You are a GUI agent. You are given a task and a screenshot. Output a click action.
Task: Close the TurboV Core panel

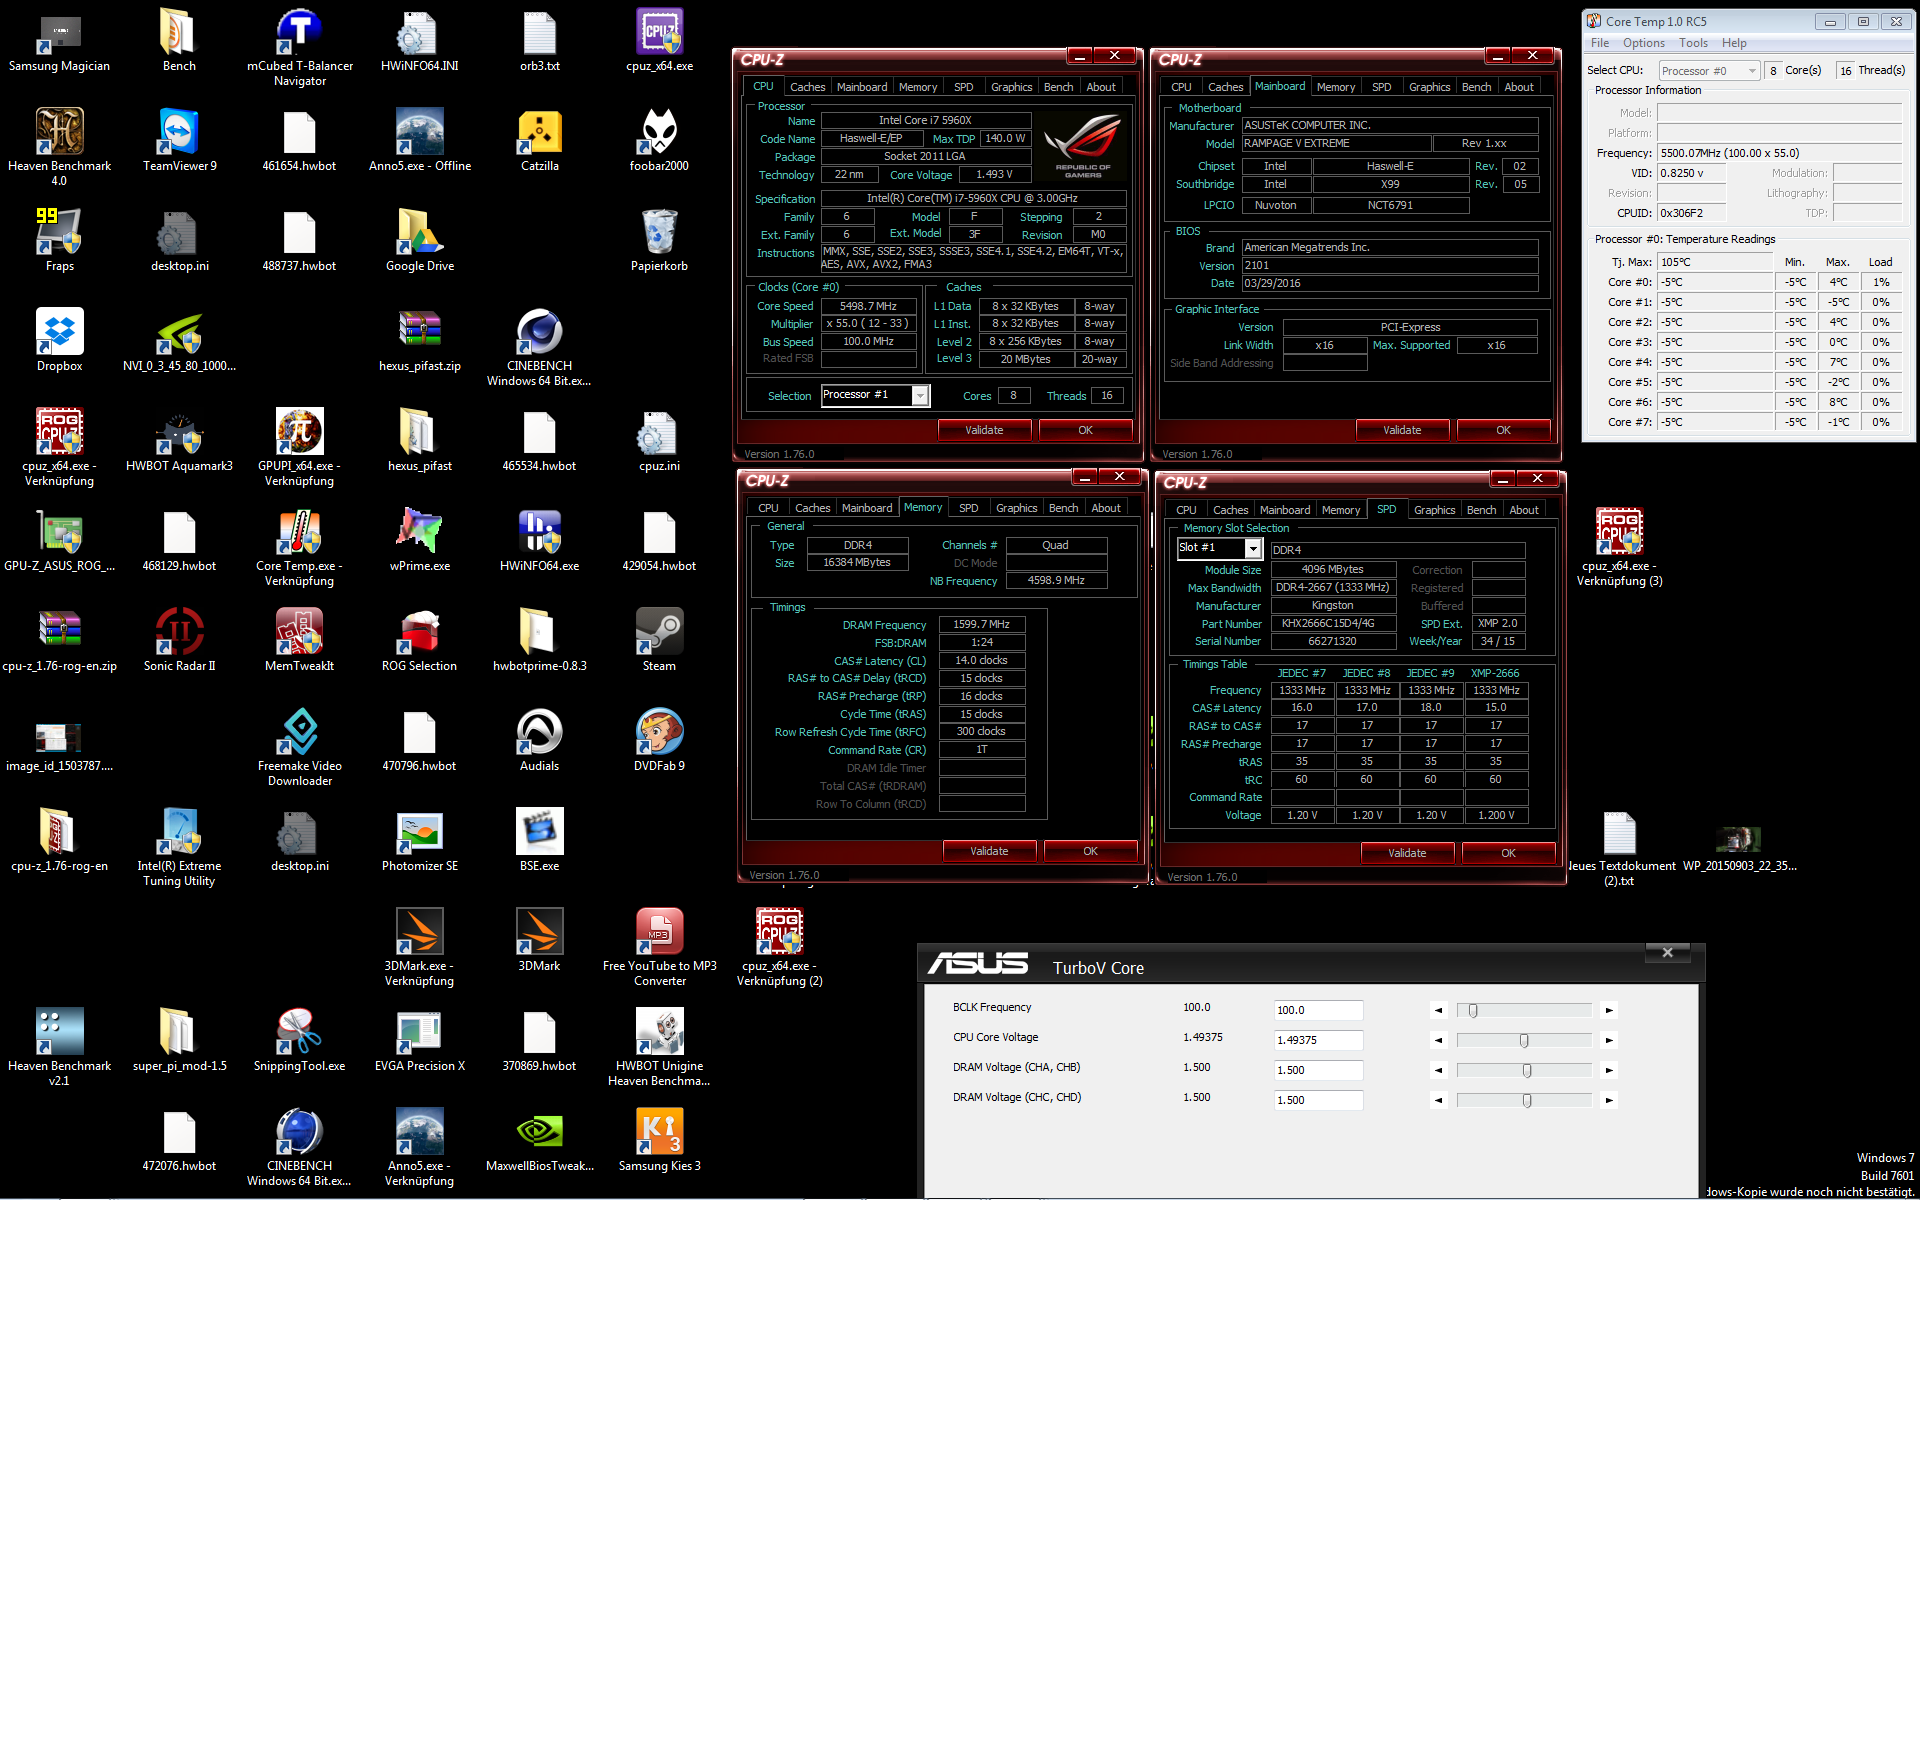1667,953
